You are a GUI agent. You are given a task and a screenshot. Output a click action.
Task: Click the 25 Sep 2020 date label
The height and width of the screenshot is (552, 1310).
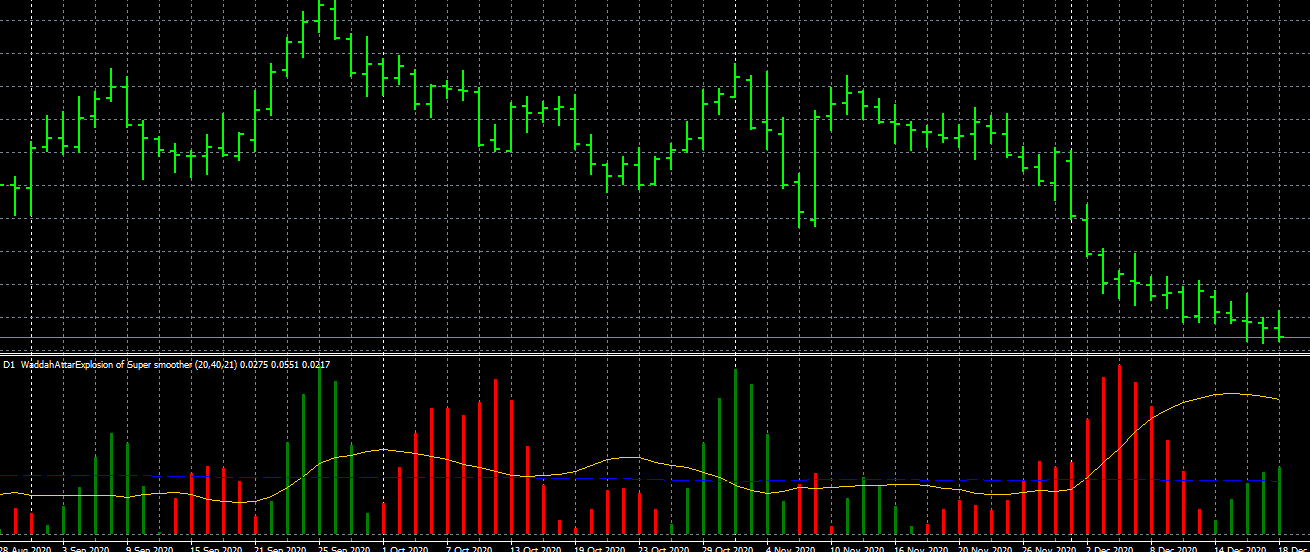[x=344, y=548]
